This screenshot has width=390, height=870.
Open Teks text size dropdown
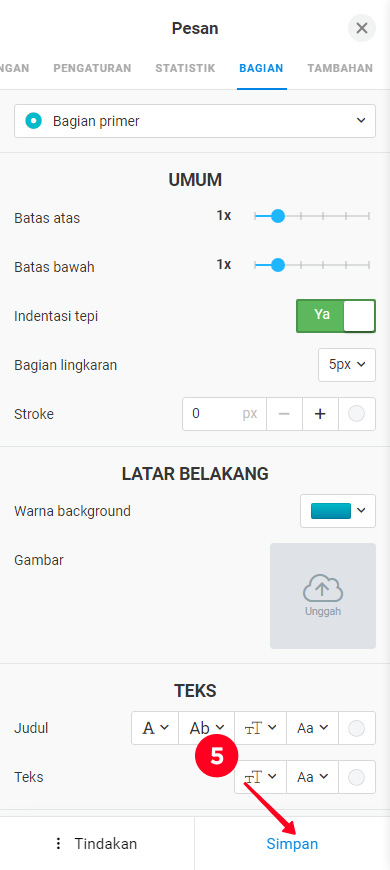coord(261,777)
